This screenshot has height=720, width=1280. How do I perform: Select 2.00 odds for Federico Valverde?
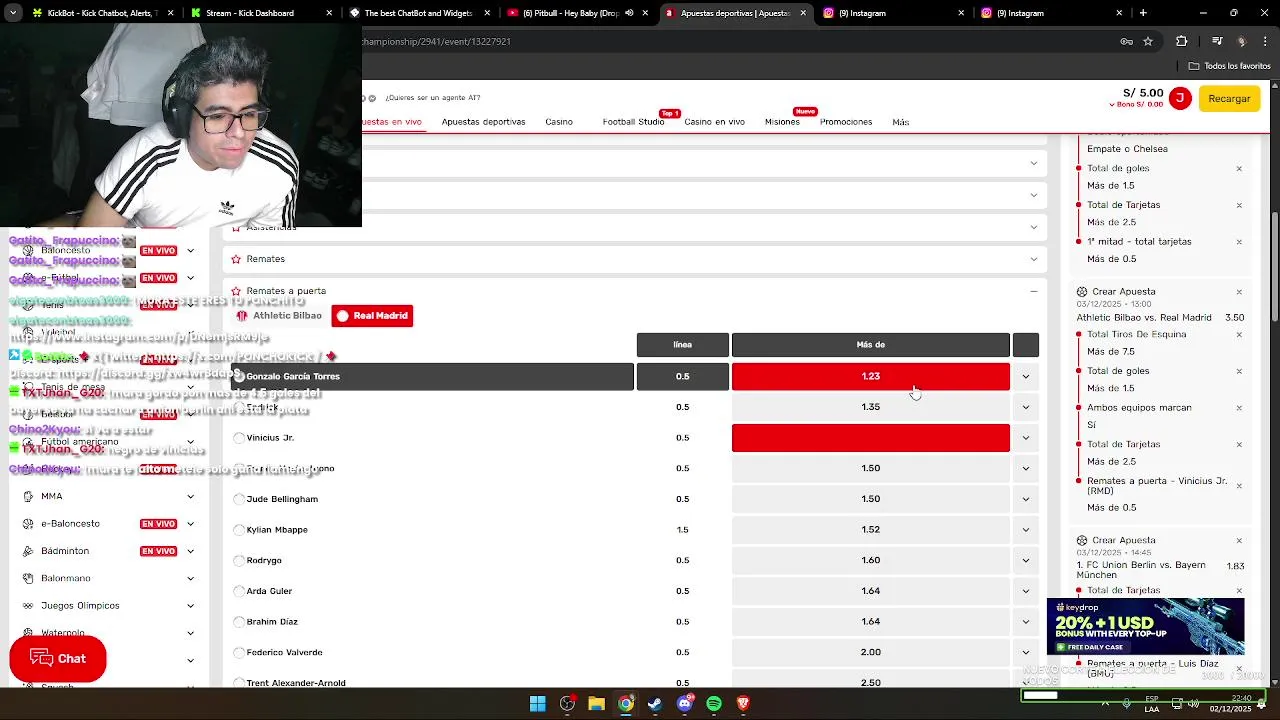pyautogui.click(x=870, y=652)
